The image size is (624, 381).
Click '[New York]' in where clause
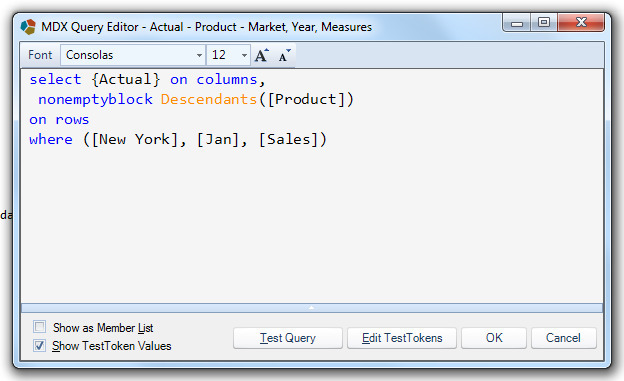(135, 140)
